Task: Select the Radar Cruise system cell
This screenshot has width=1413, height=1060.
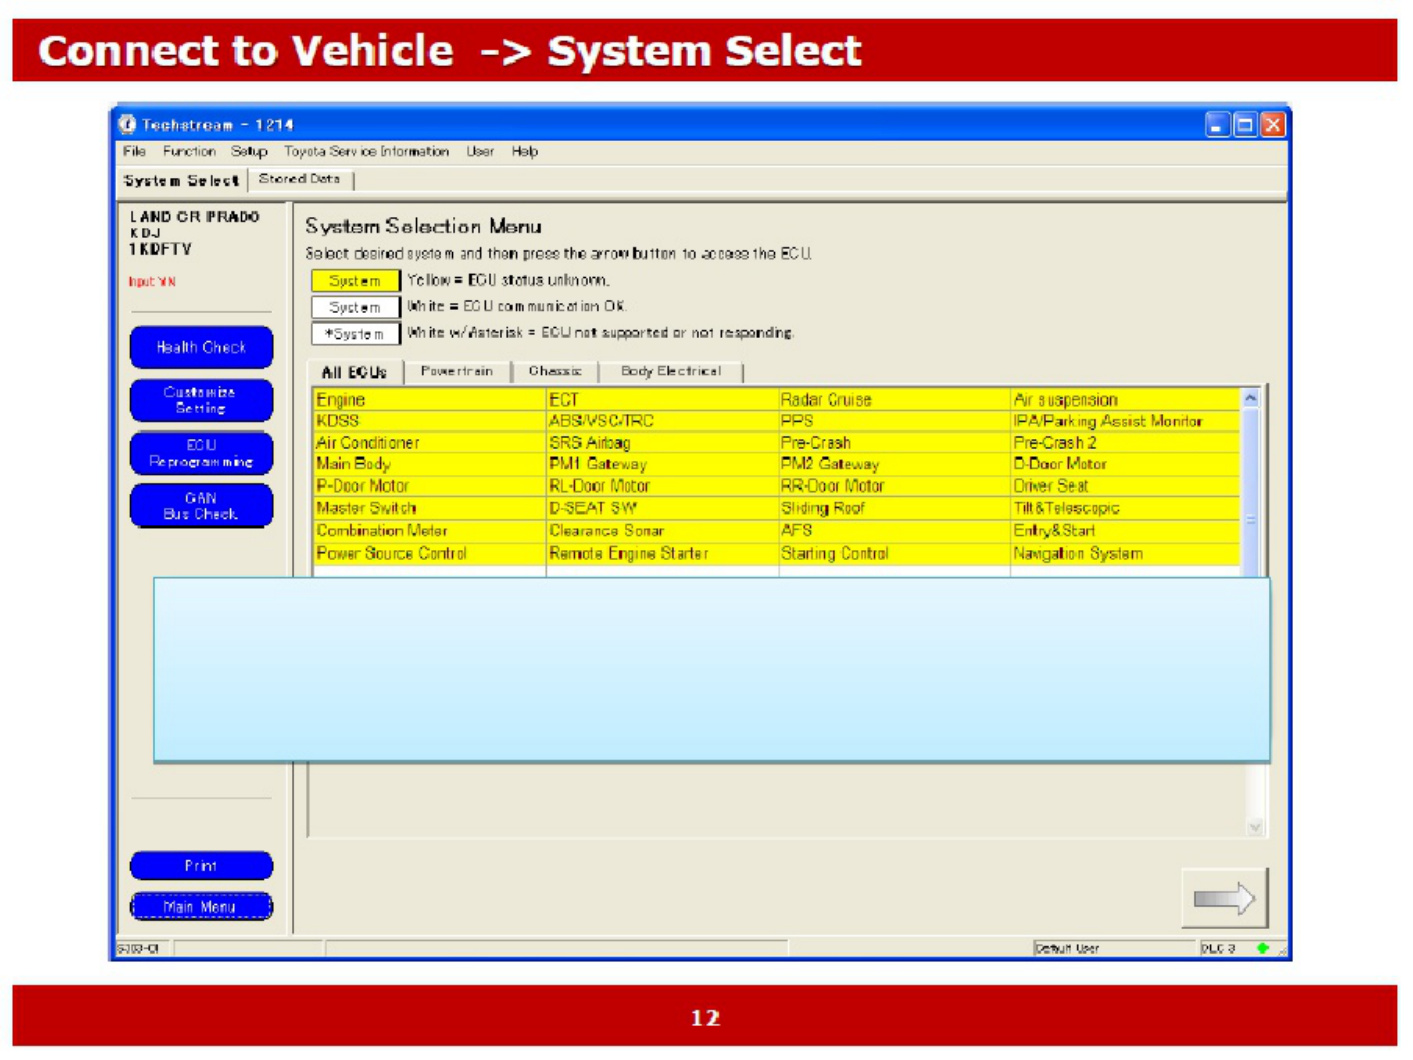Action: [894, 400]
